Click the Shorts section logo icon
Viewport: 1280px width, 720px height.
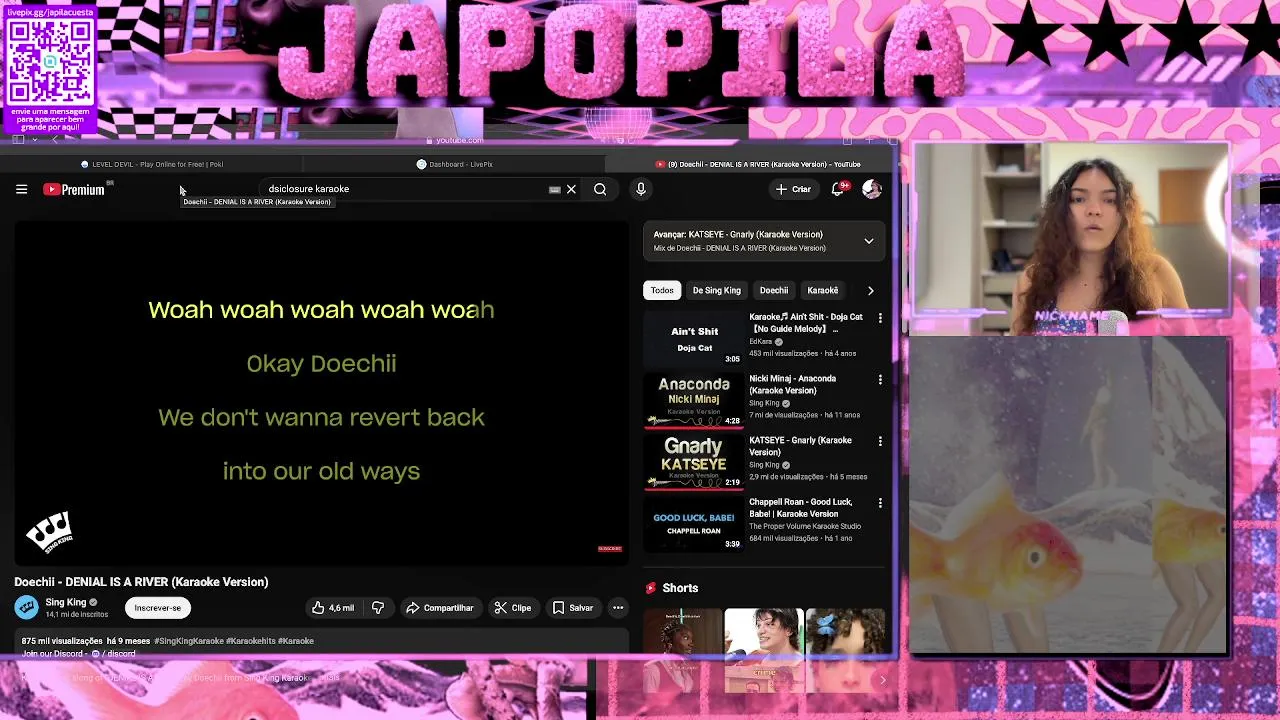click(x=651, y=588)
